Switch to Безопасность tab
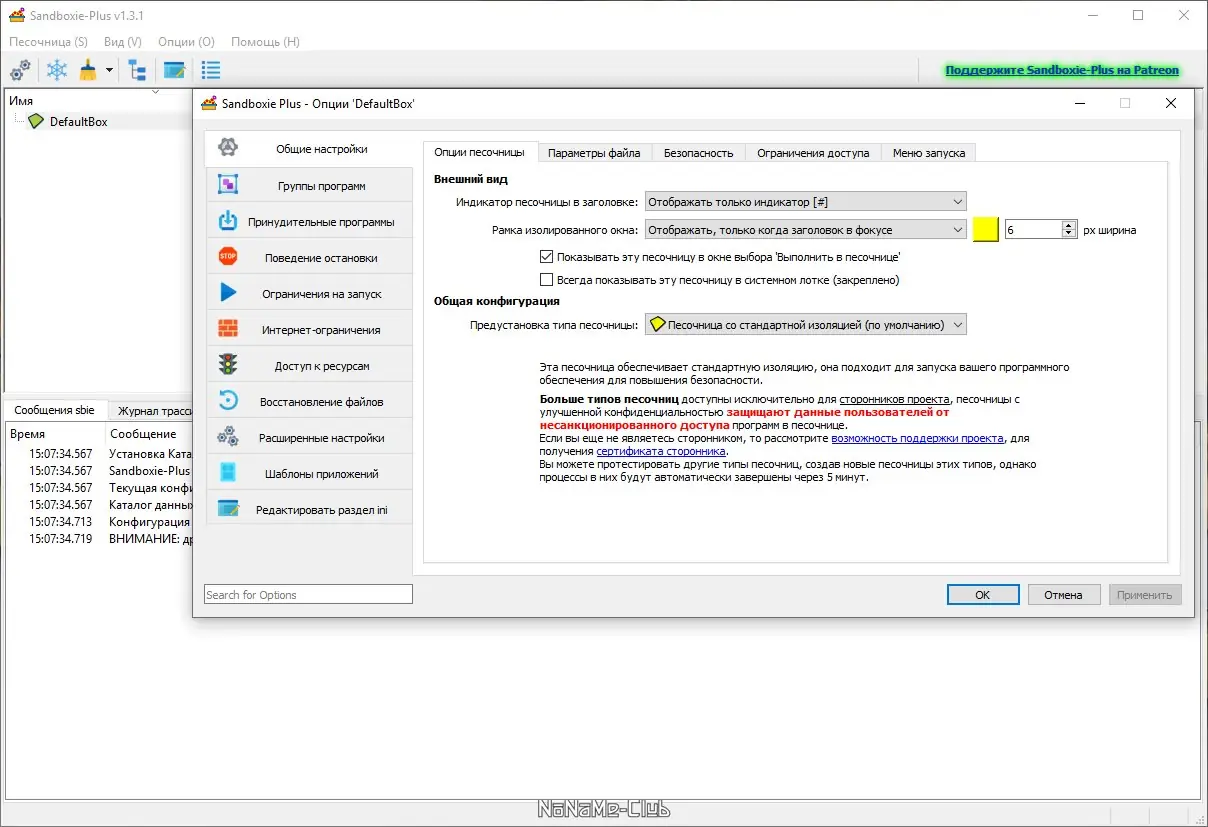The height and width of the screenshot is (827, 1208). 698,153
